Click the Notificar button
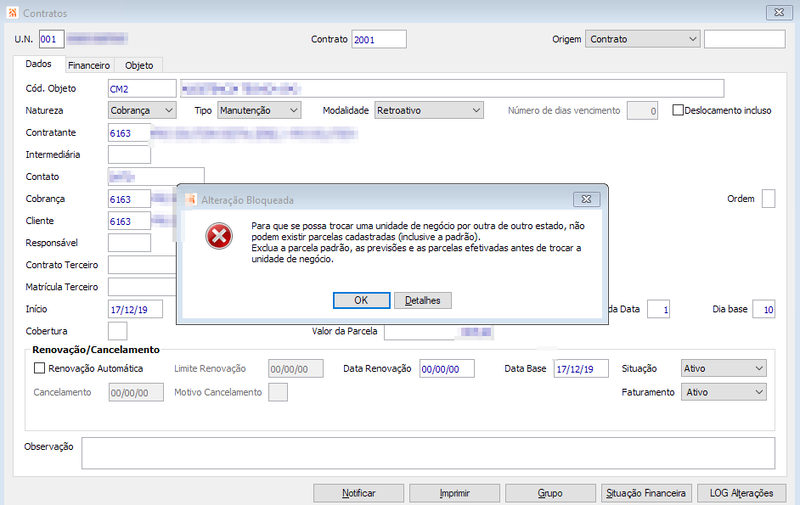800x505 pixels. (359, 493)
